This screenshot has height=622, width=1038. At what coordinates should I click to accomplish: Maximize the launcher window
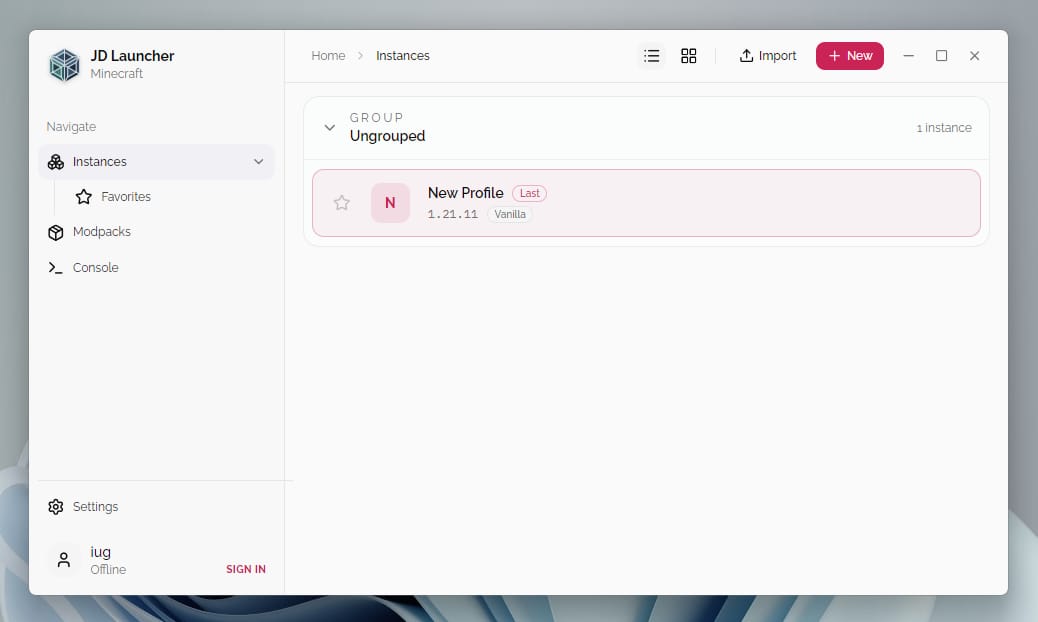click(941, 56)
